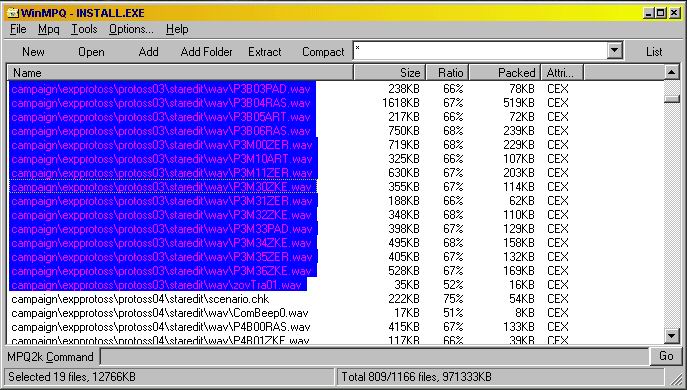Select file P3B04RAS.wav
The height and width of the screenshot is (390, 687).
162,103
